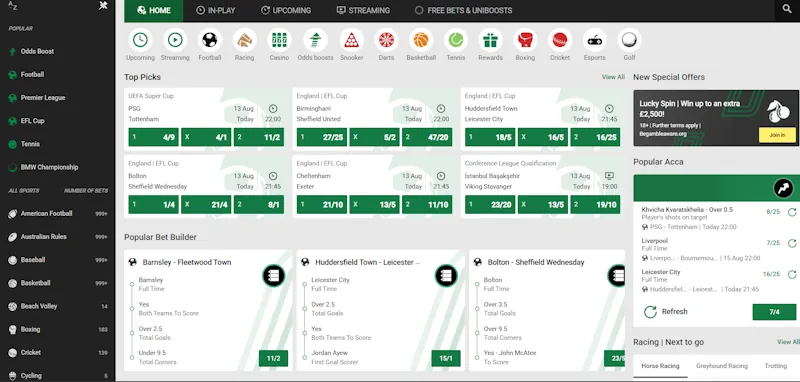This screenshot has height=382, width=800.
Task: Select Tottenham win odds 11/2
Action: [259, 137]
